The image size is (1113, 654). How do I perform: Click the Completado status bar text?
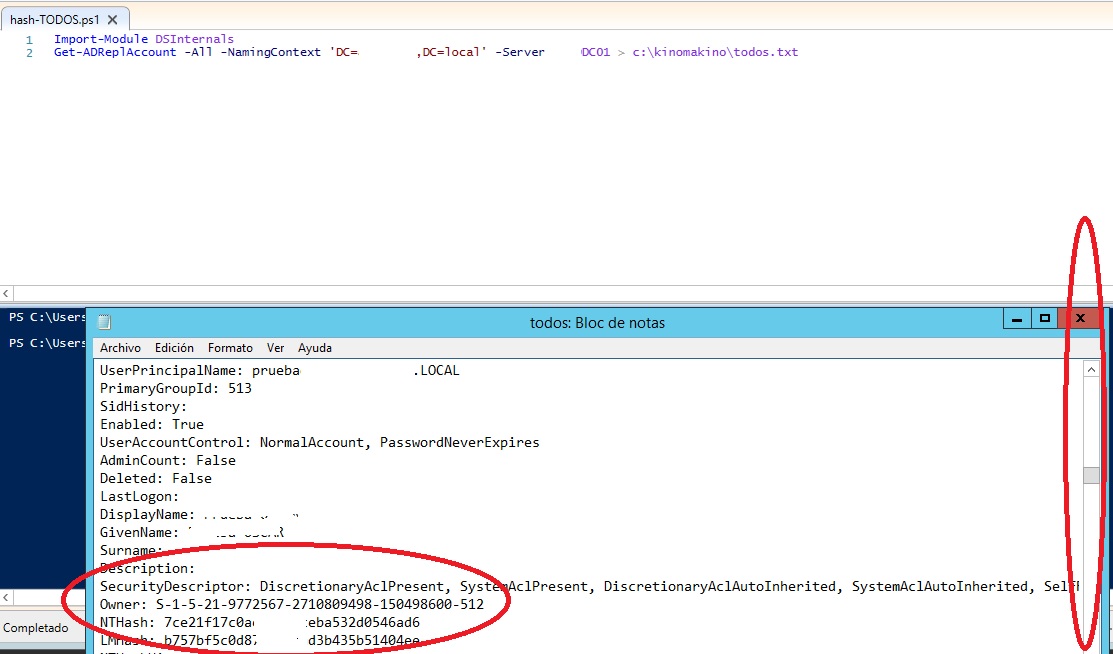(36, 628)
